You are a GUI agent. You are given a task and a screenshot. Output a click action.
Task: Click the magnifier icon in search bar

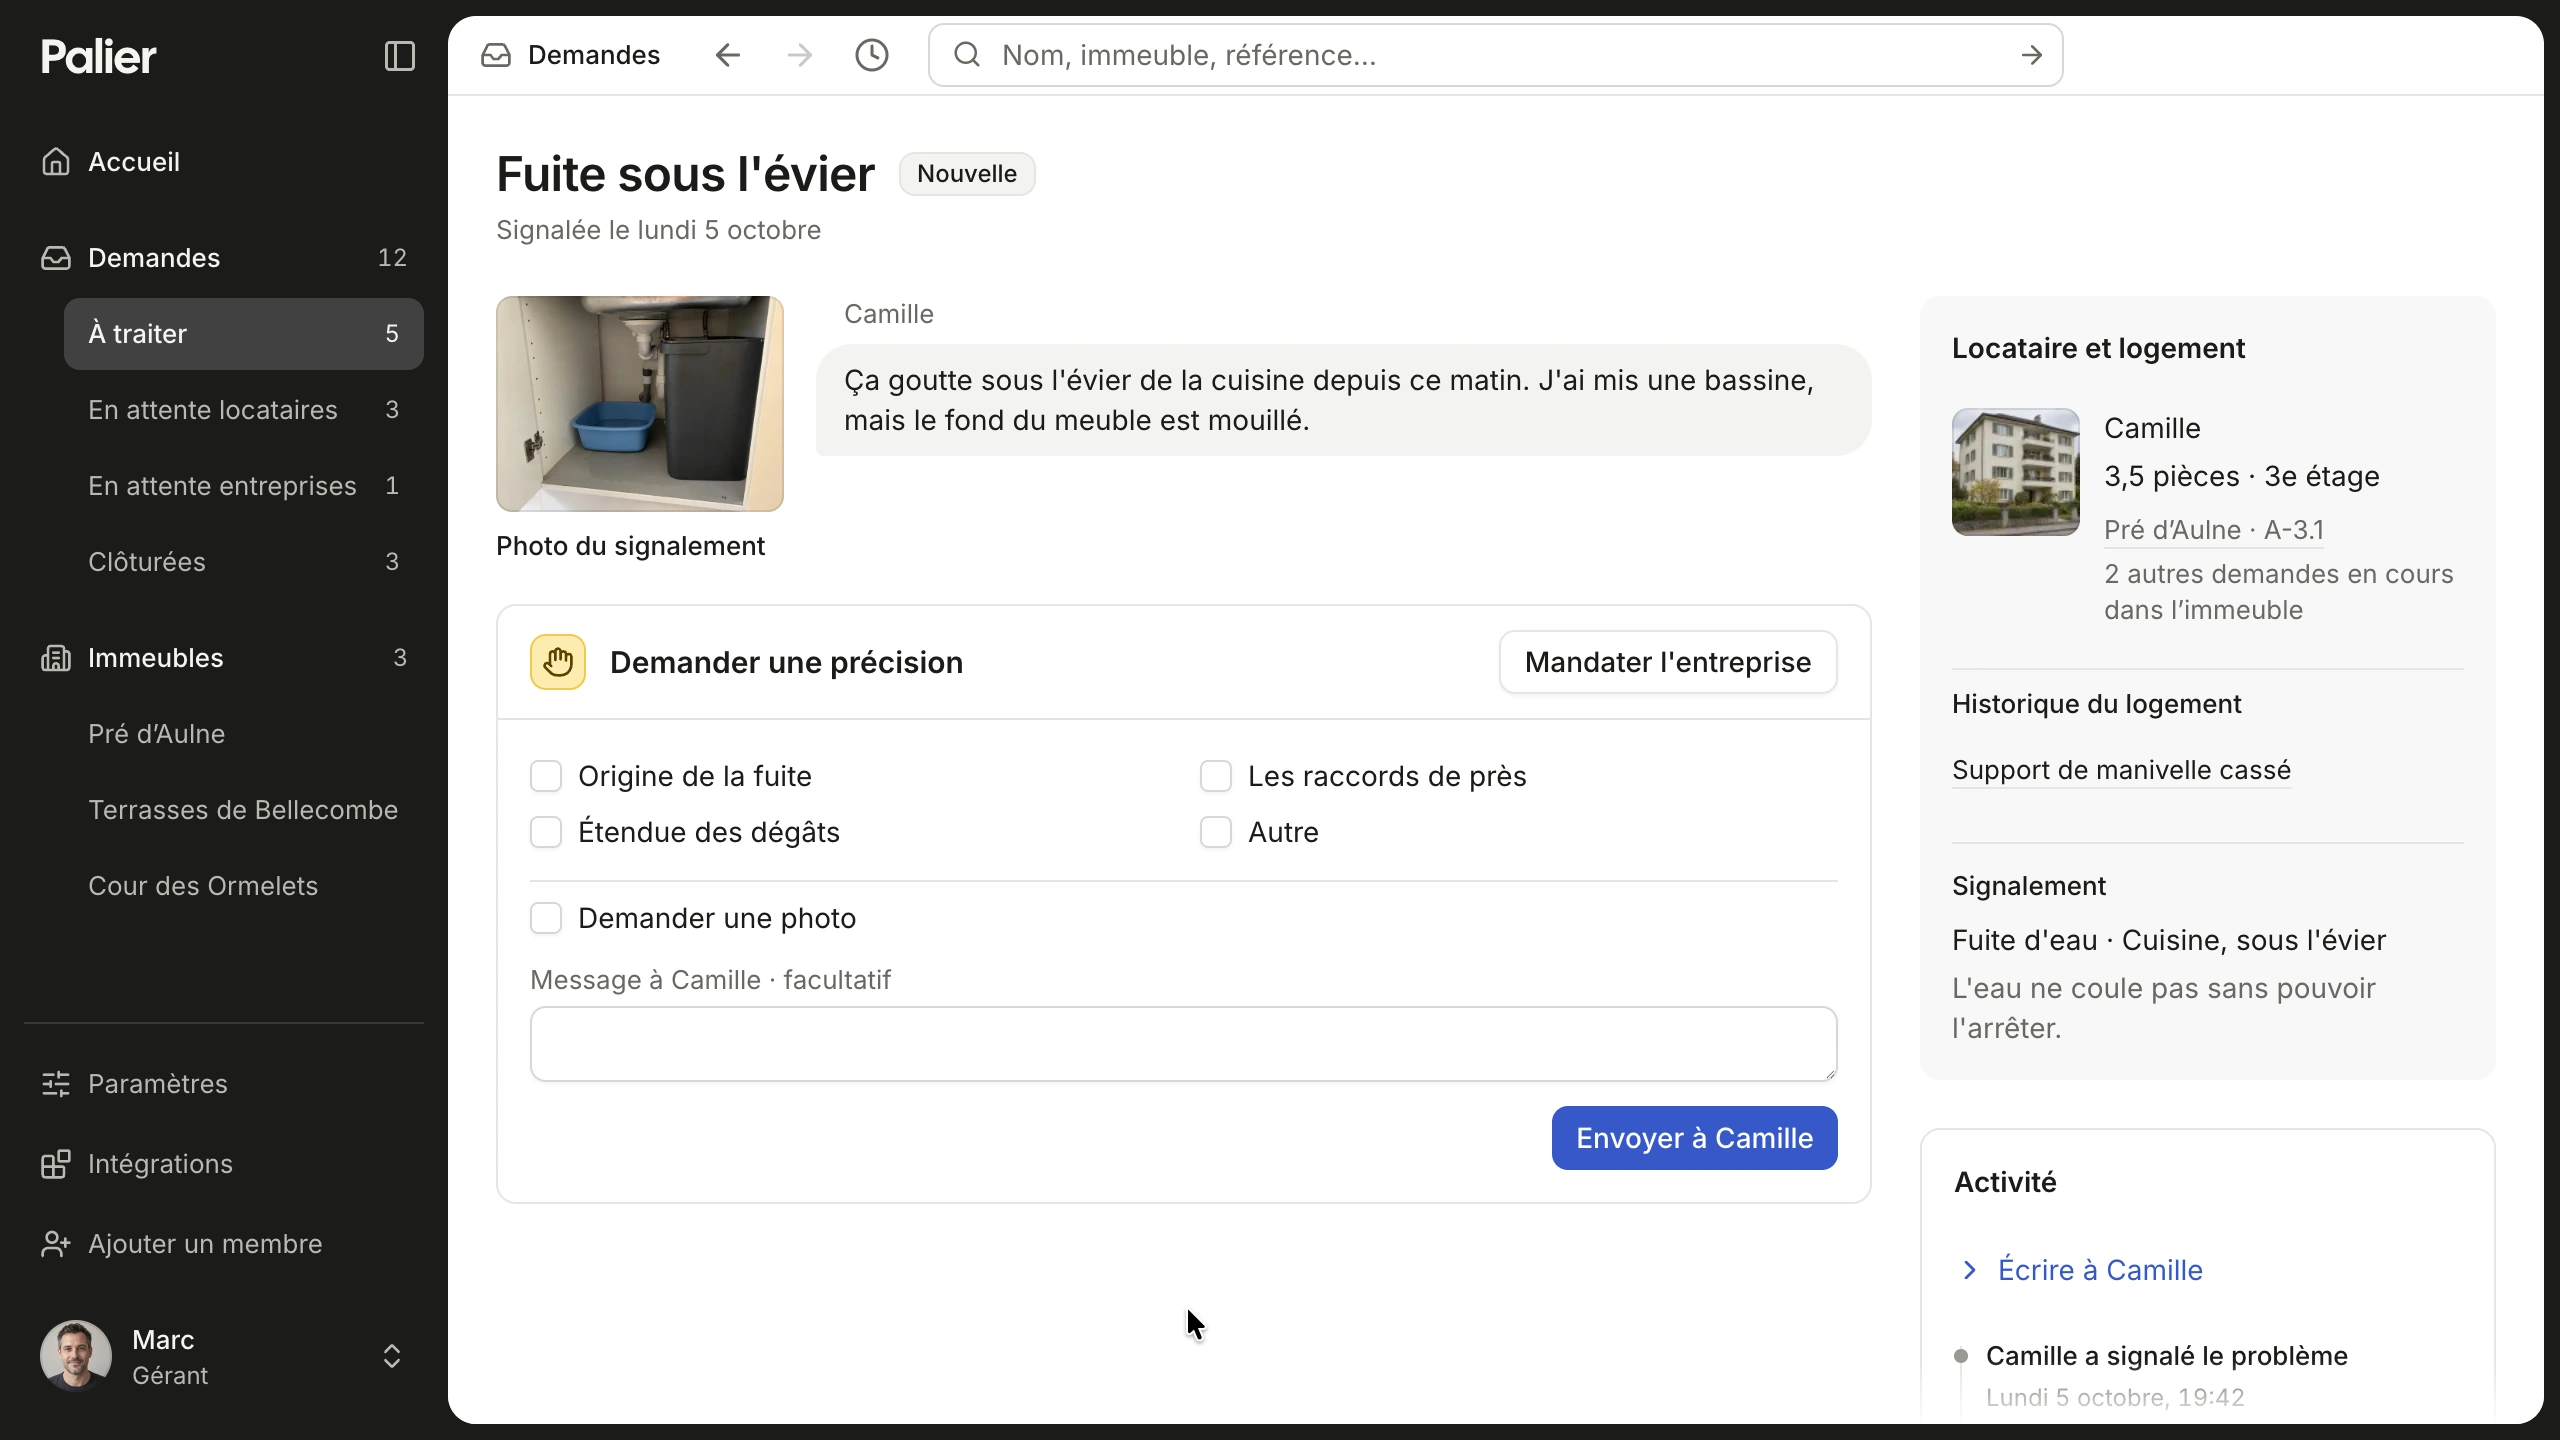pos(967,55)
